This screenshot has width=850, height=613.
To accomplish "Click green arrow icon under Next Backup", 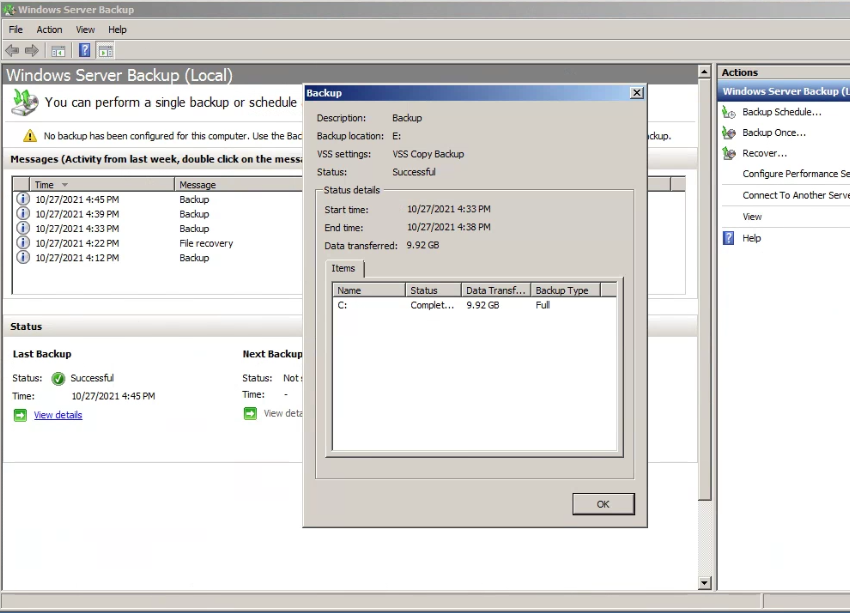I will (250, 414).
